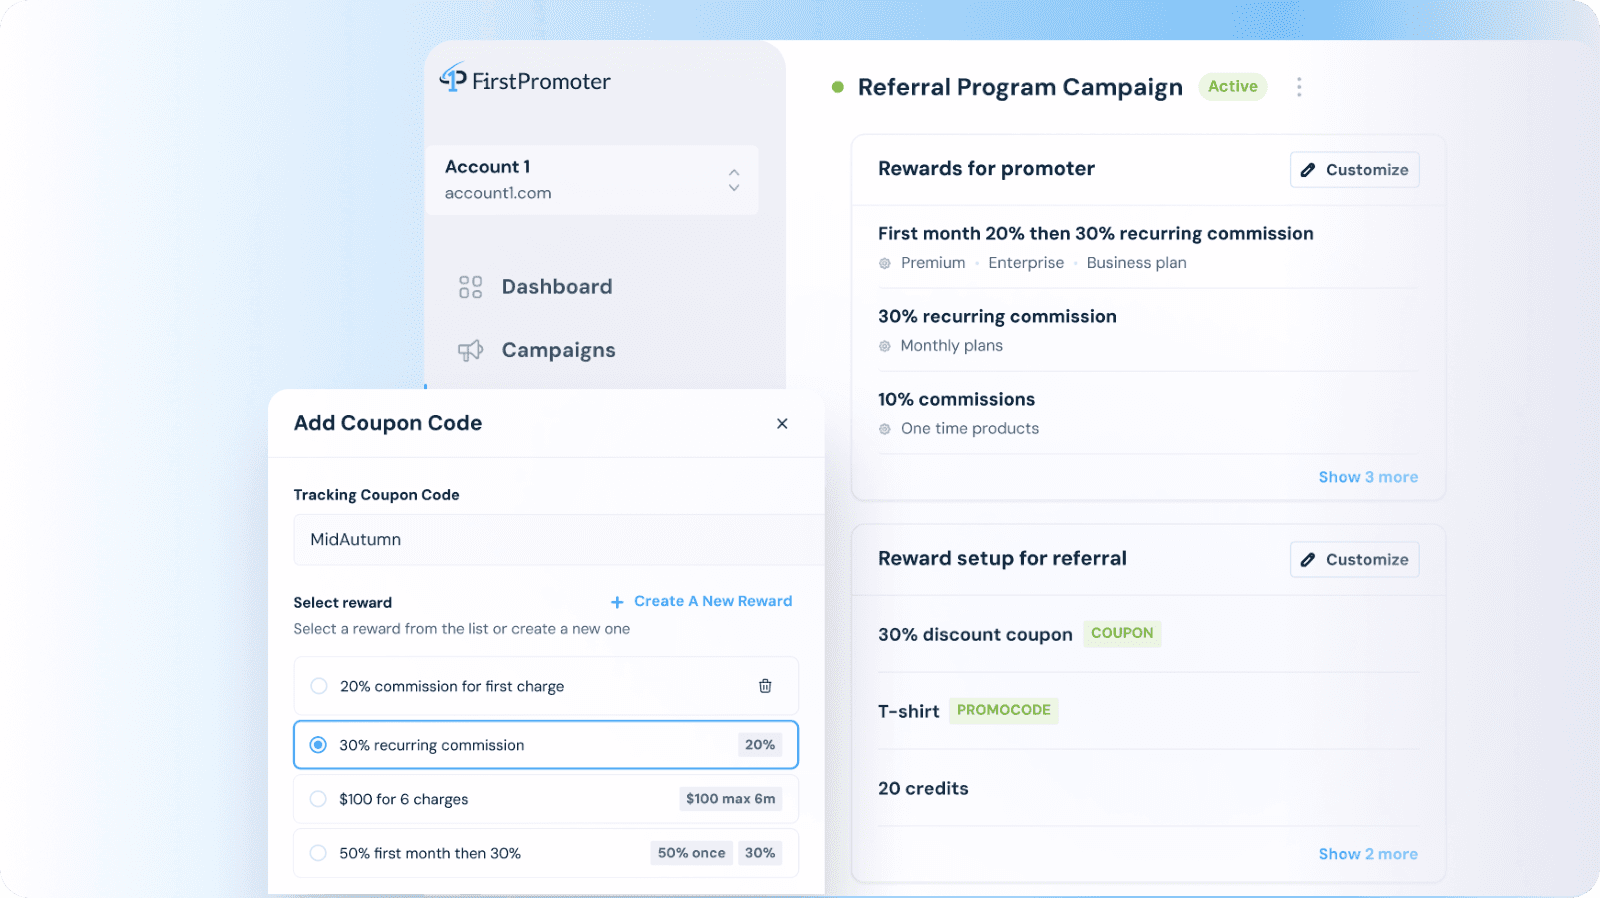Click the 20% tag on recurring commission
Viewport: 1600px width, 898px height.
760,745
